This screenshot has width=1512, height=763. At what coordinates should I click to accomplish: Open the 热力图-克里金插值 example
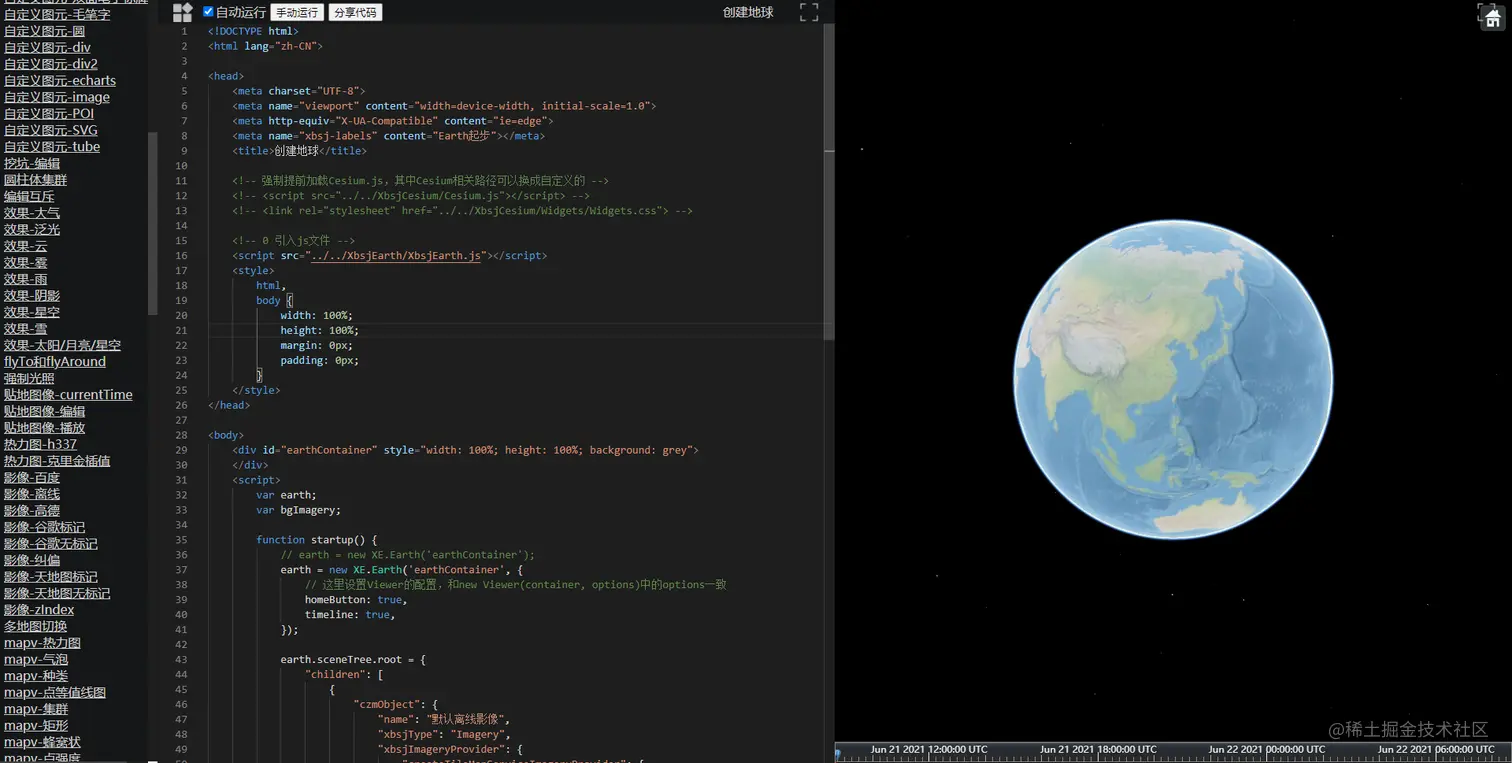(57, 460)
